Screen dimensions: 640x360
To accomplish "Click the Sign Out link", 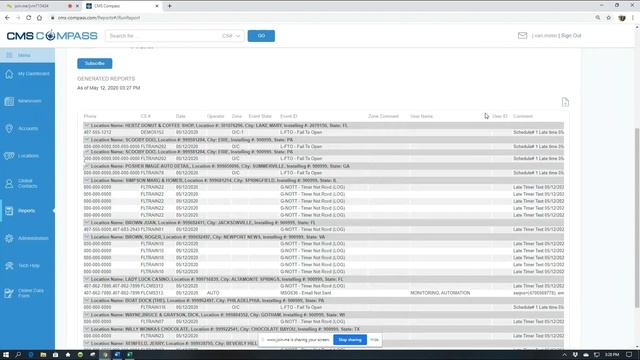I will (x=571, y=36).
